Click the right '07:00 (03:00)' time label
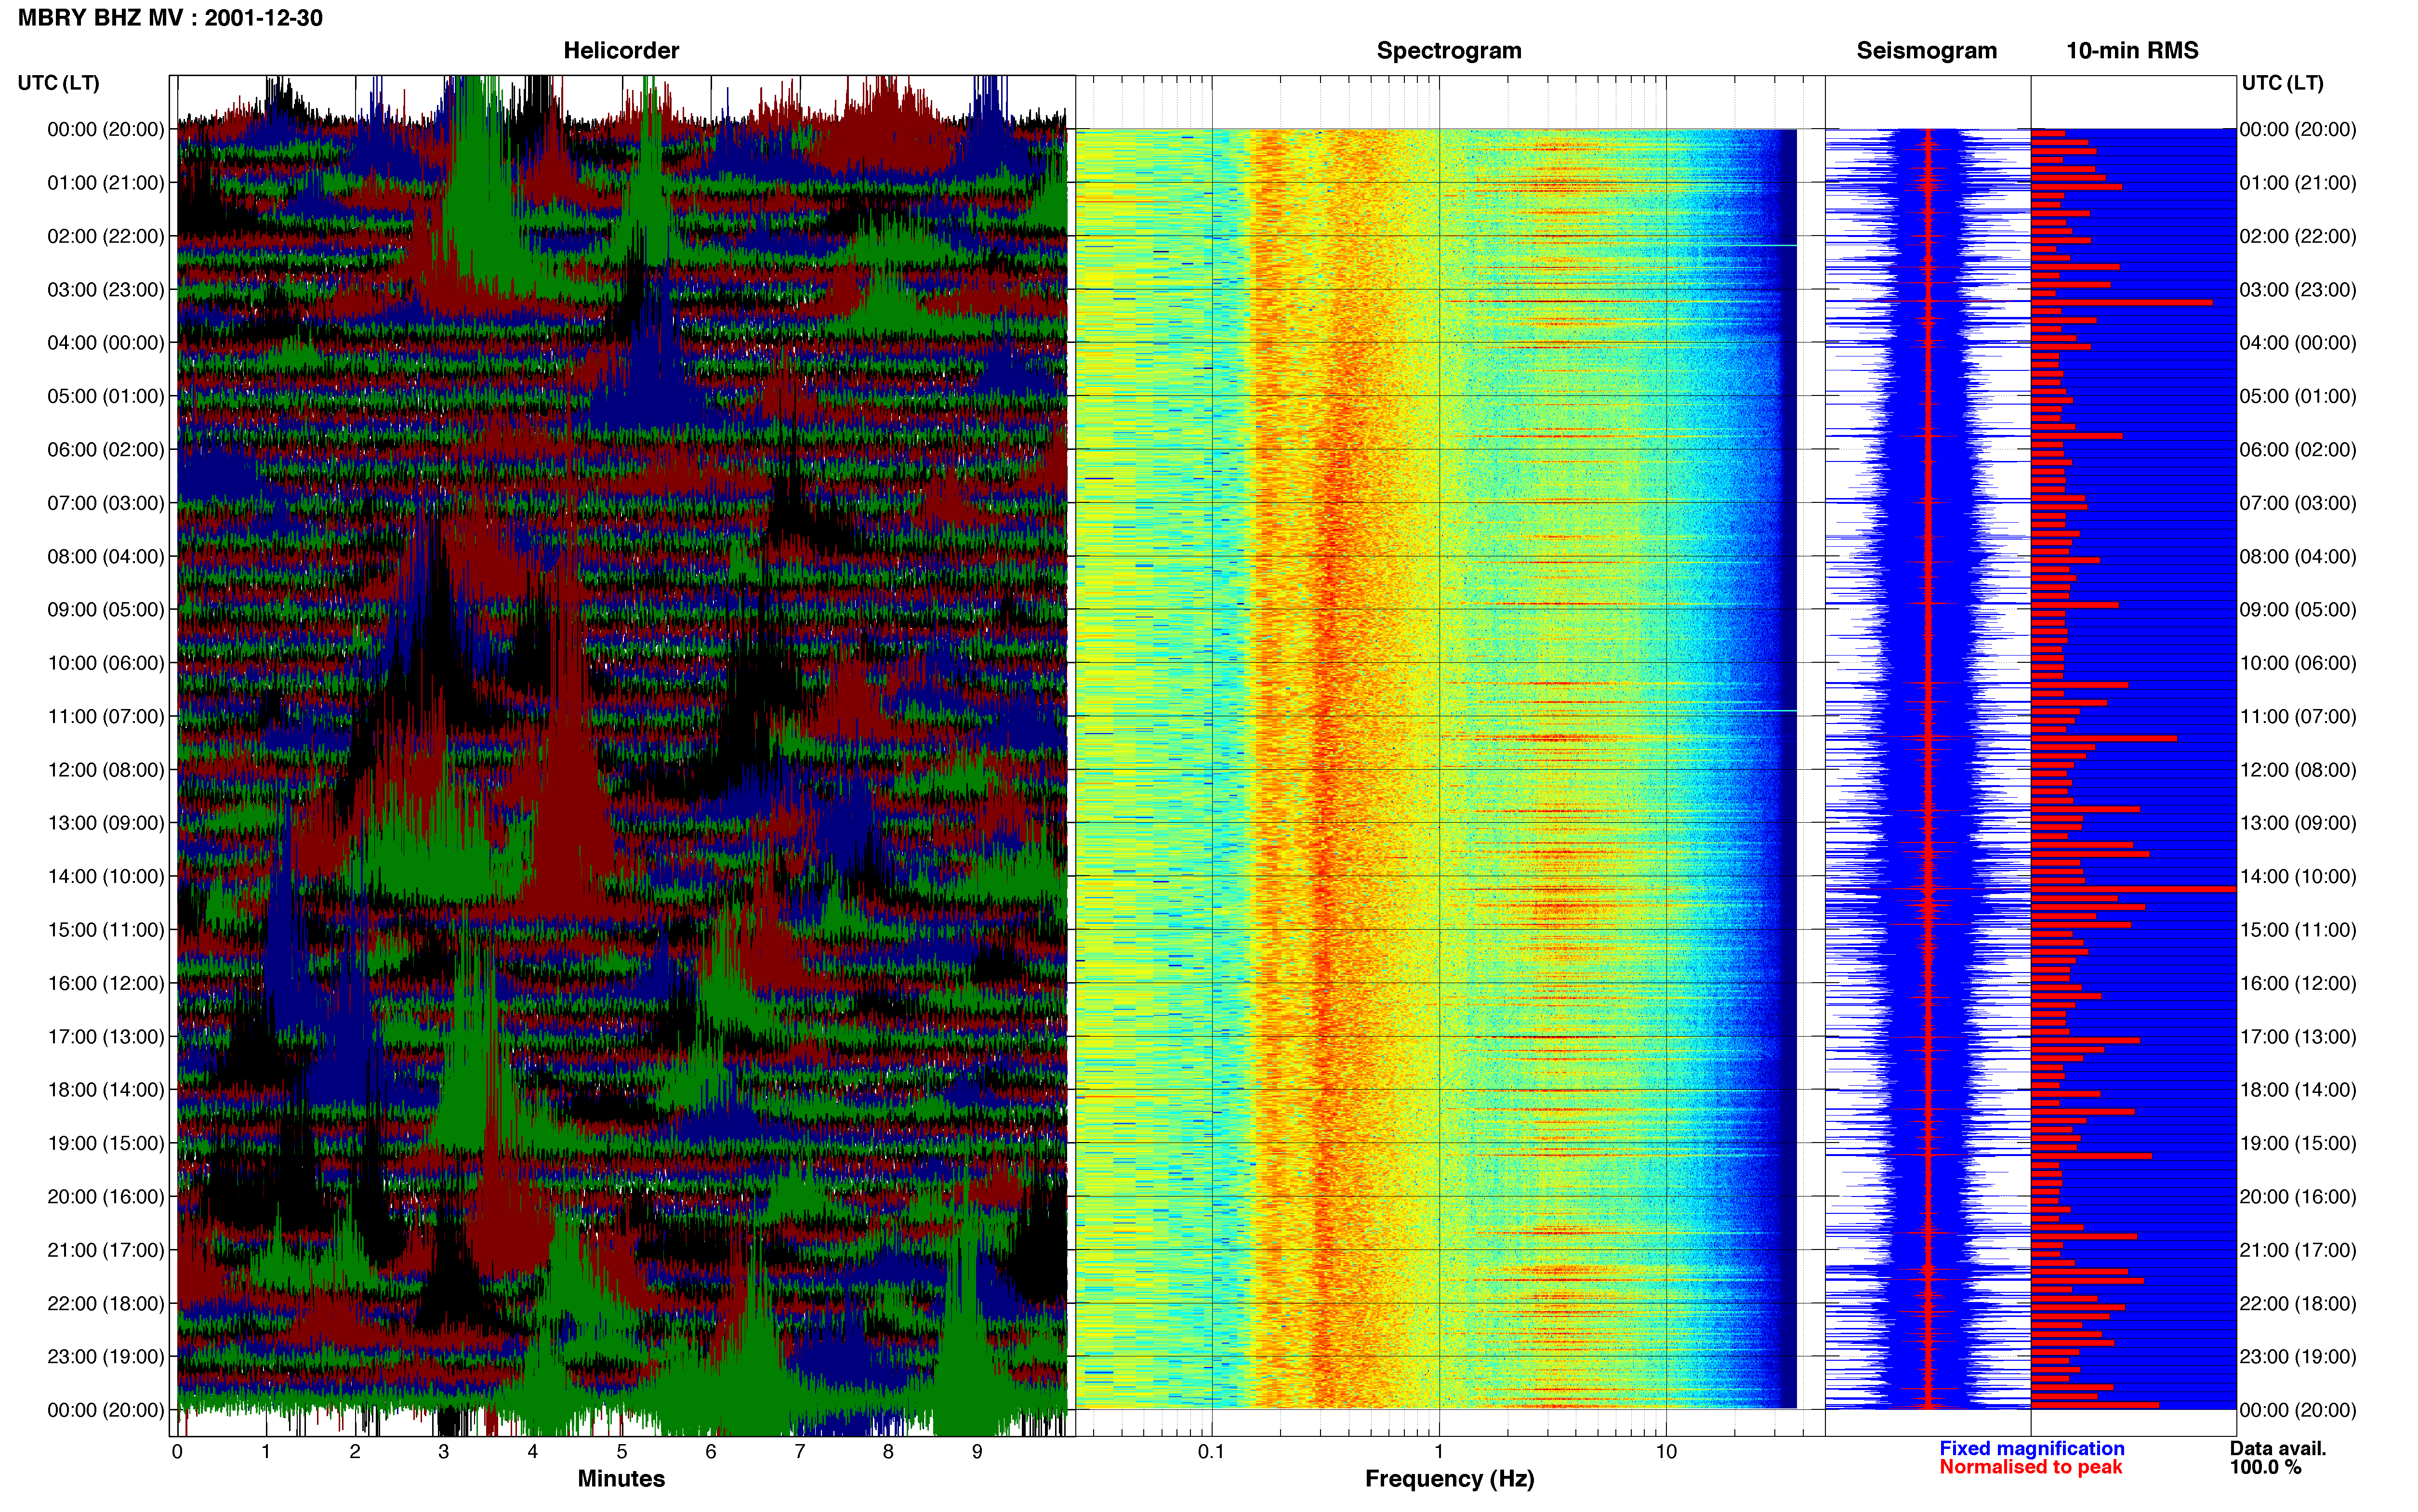Screen dimensions: 2418x1512 pos(2298,503)
